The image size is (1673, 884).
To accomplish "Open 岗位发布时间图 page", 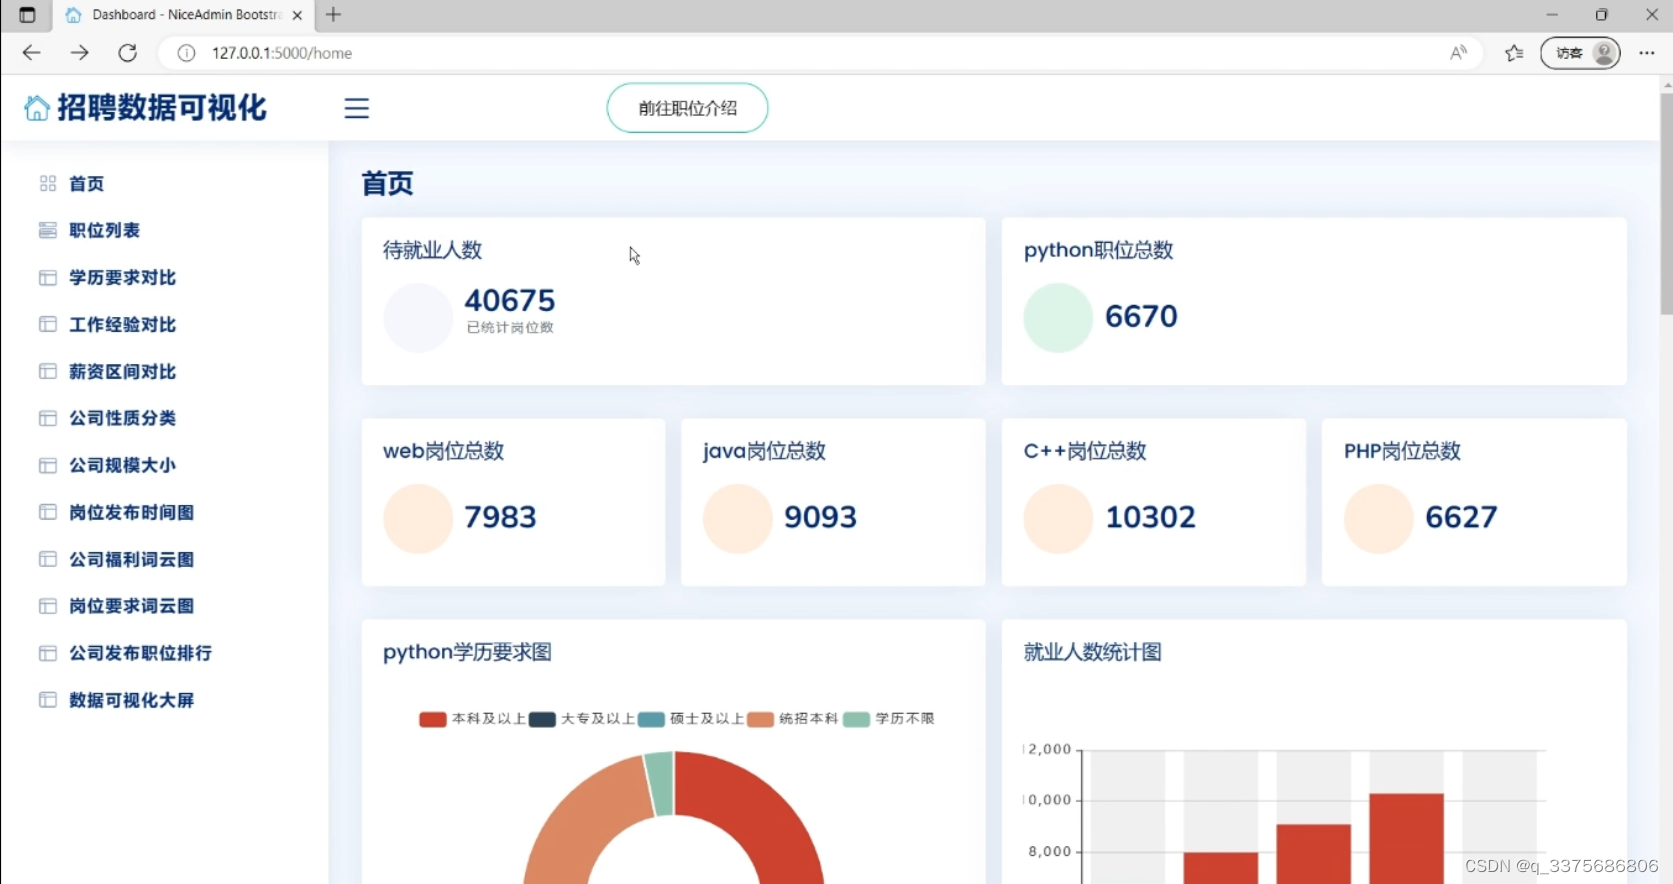I will (131, 512).
